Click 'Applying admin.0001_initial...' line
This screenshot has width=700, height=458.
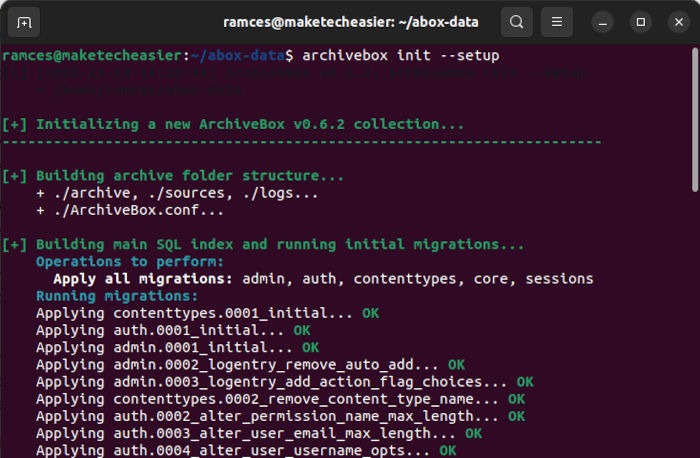178,348
